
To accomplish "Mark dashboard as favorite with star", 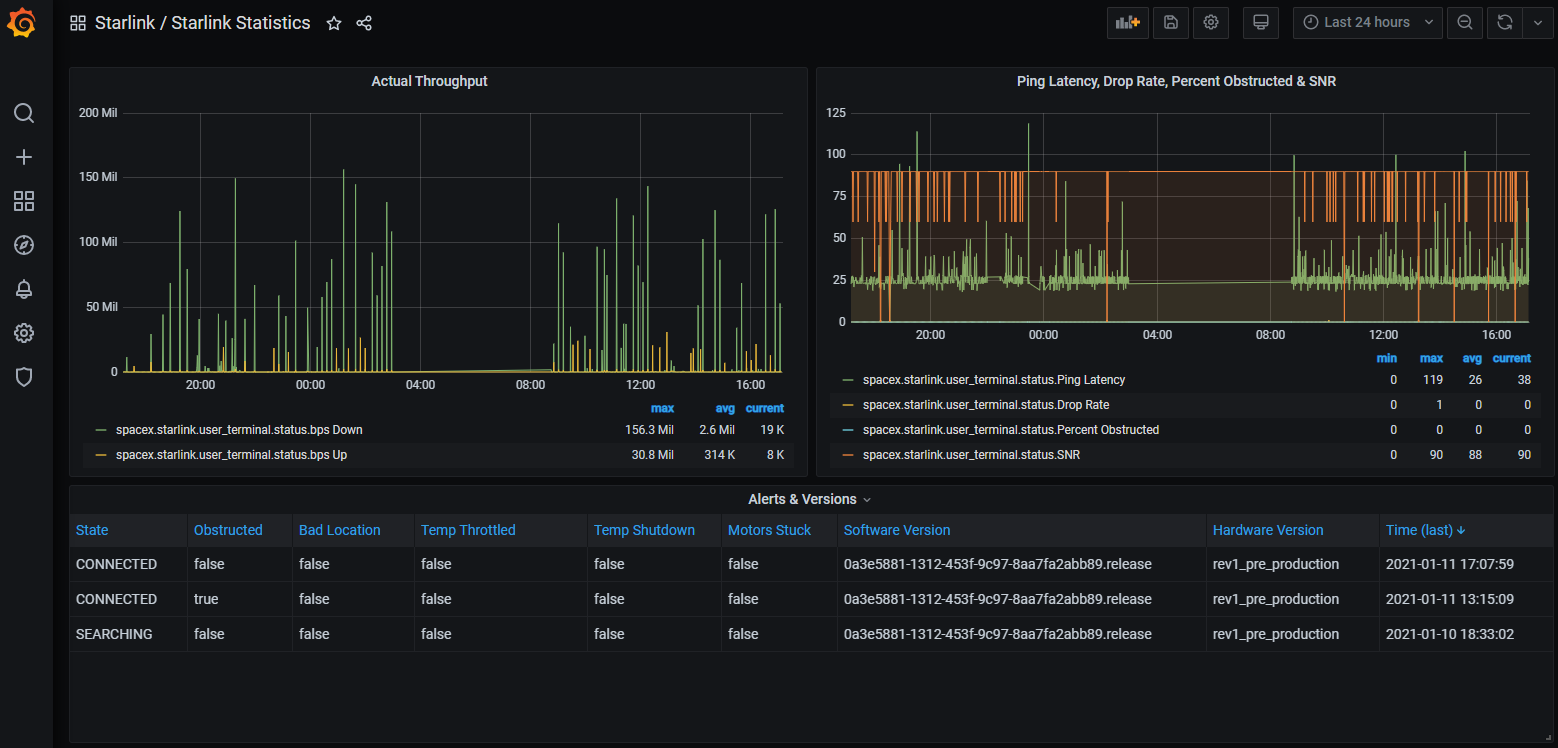I will point(334,23).
